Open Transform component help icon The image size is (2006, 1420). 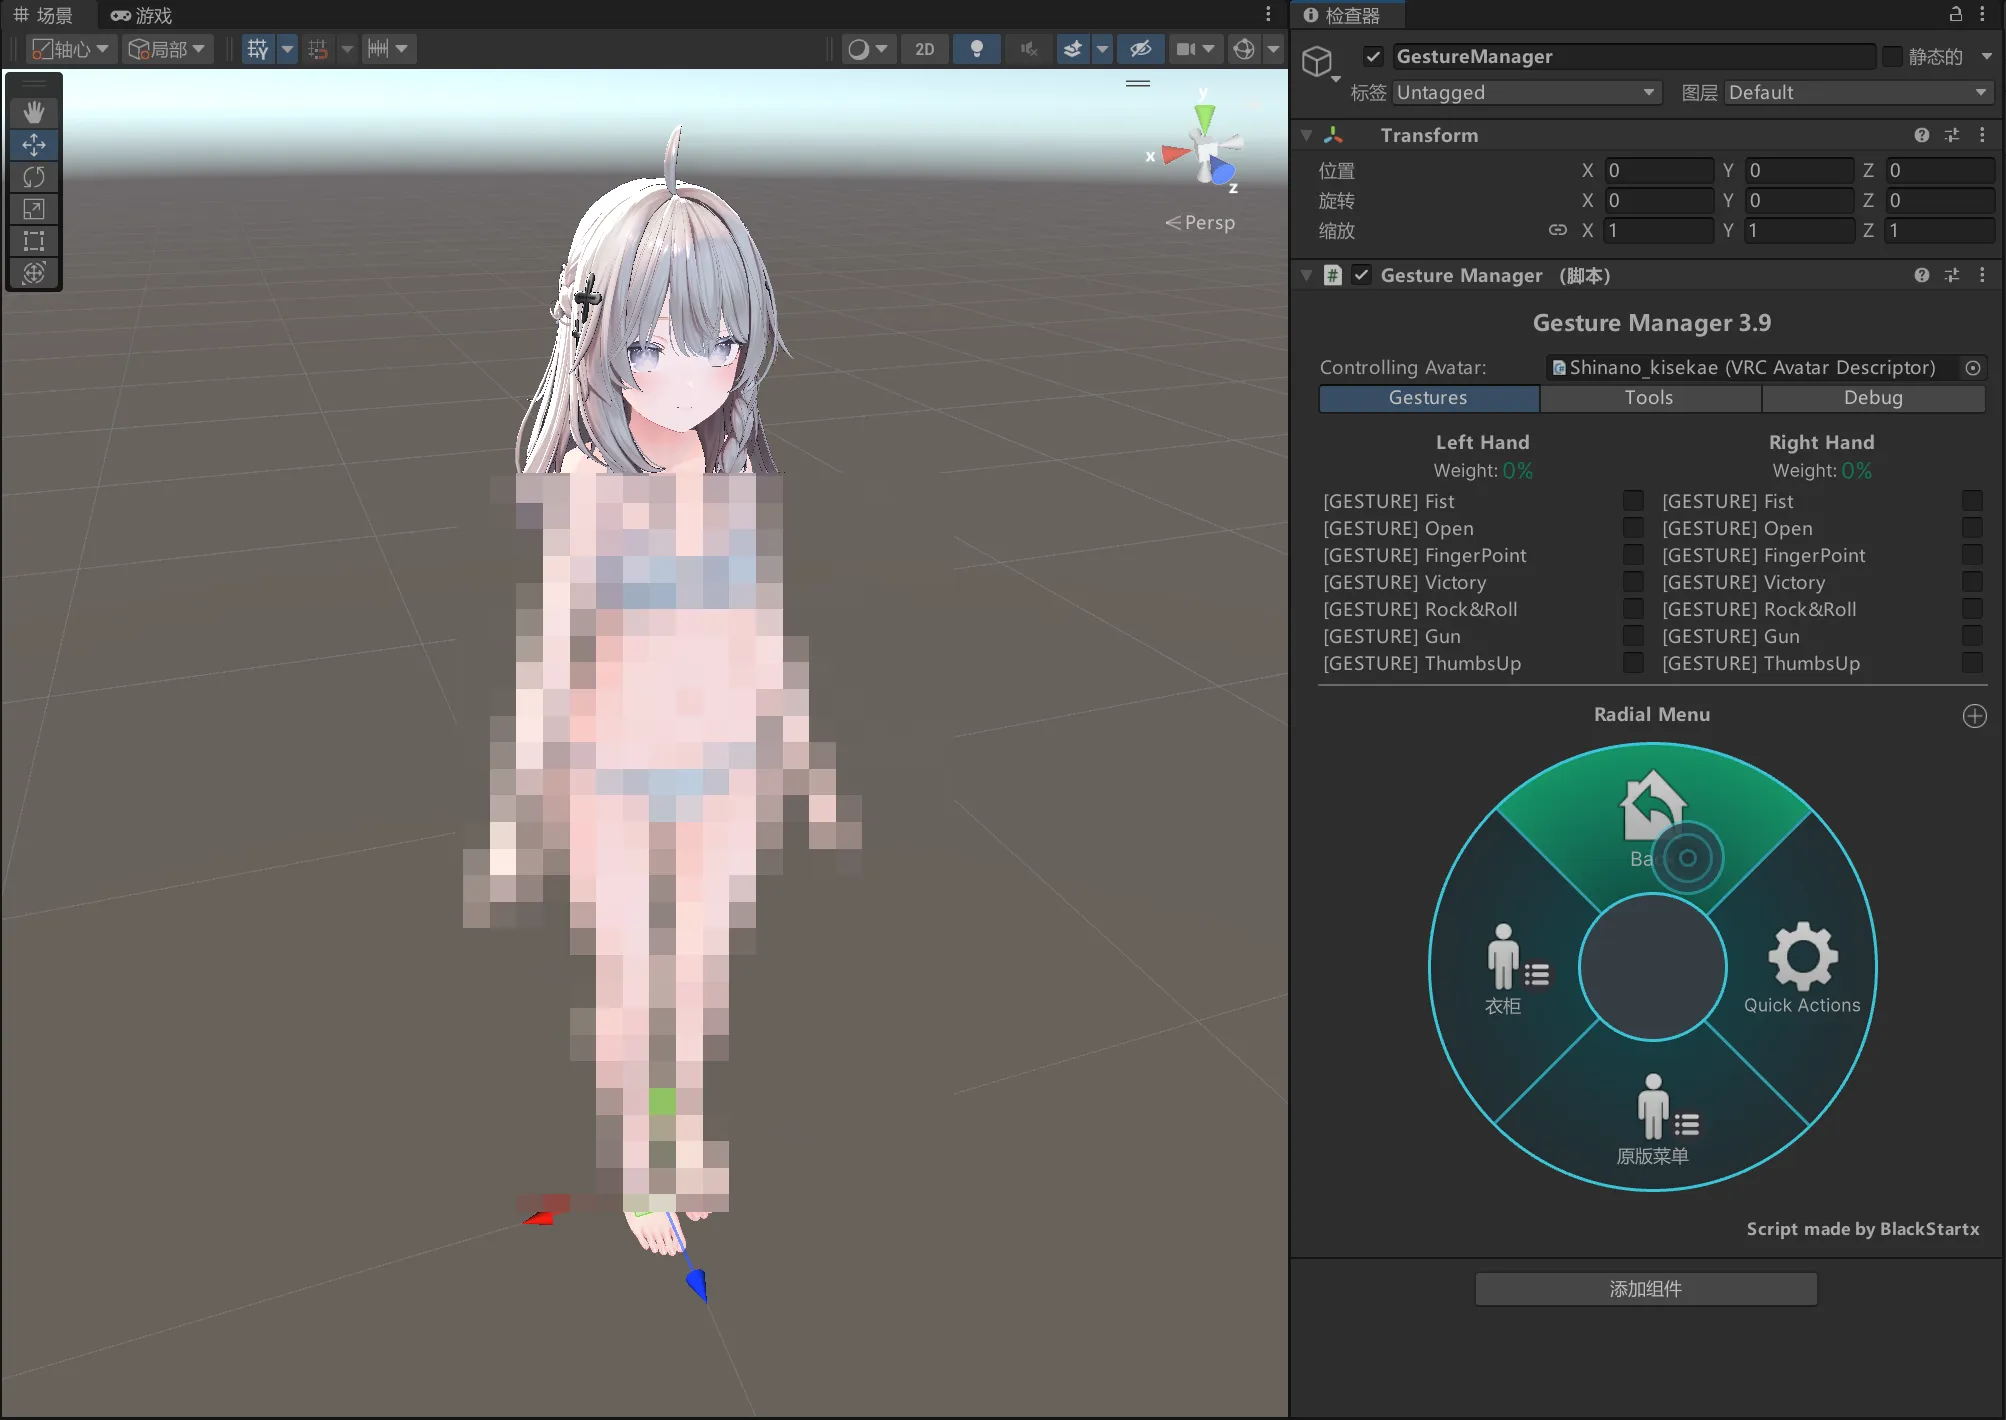click(1922, 135)
